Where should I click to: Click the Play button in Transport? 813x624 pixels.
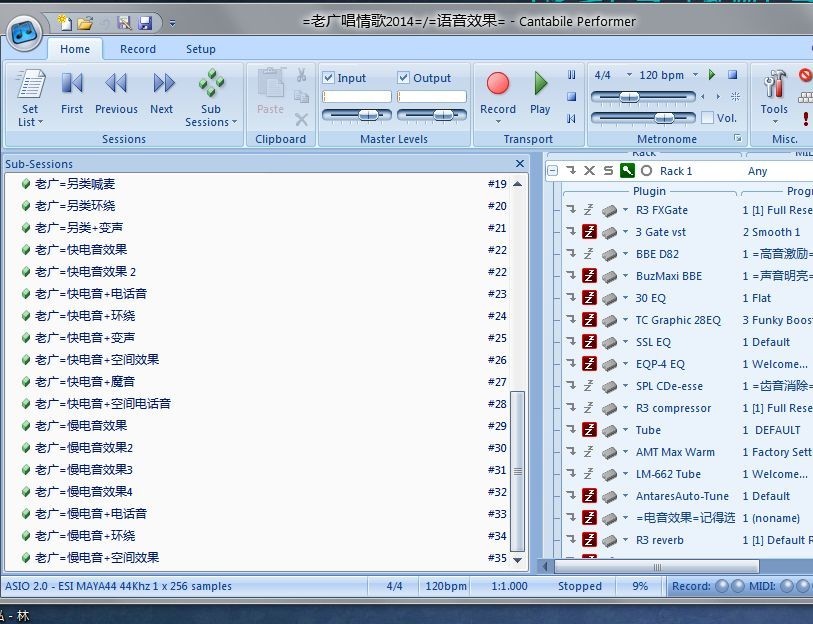click(x=540, y=85)
